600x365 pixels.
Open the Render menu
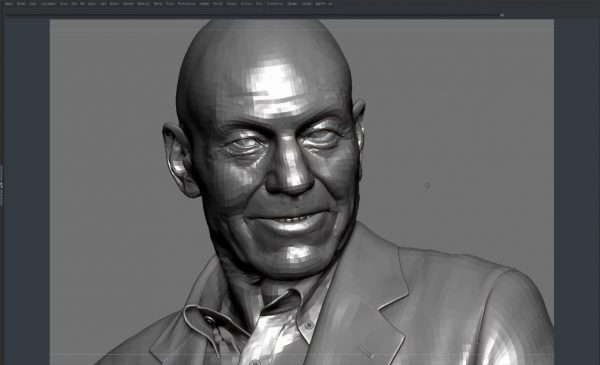[204, 4]
